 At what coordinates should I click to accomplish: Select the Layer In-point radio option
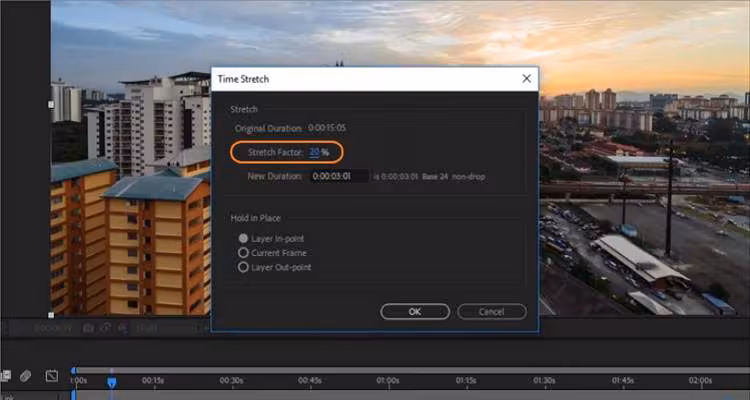coord(271,238)
